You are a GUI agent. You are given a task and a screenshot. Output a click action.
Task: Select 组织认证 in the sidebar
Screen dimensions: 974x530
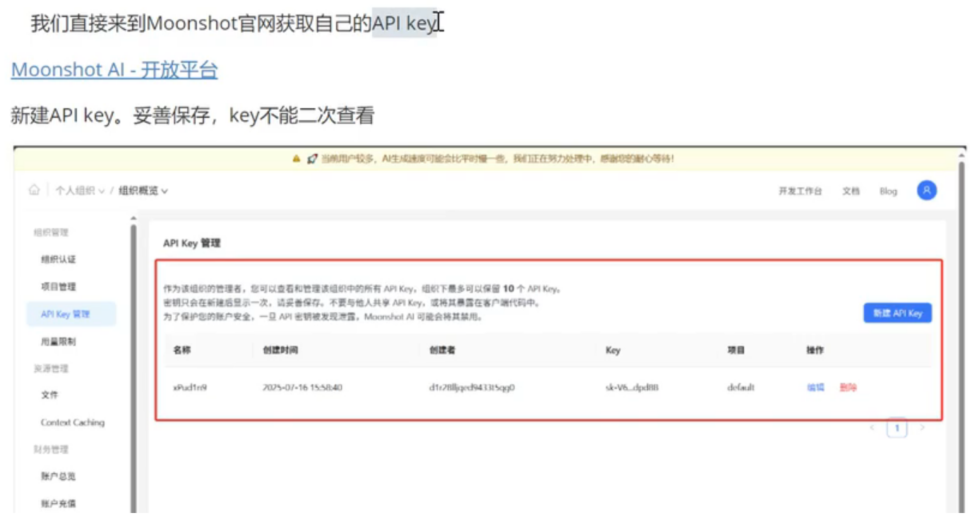pyautogui.click(x=58, y=259)
